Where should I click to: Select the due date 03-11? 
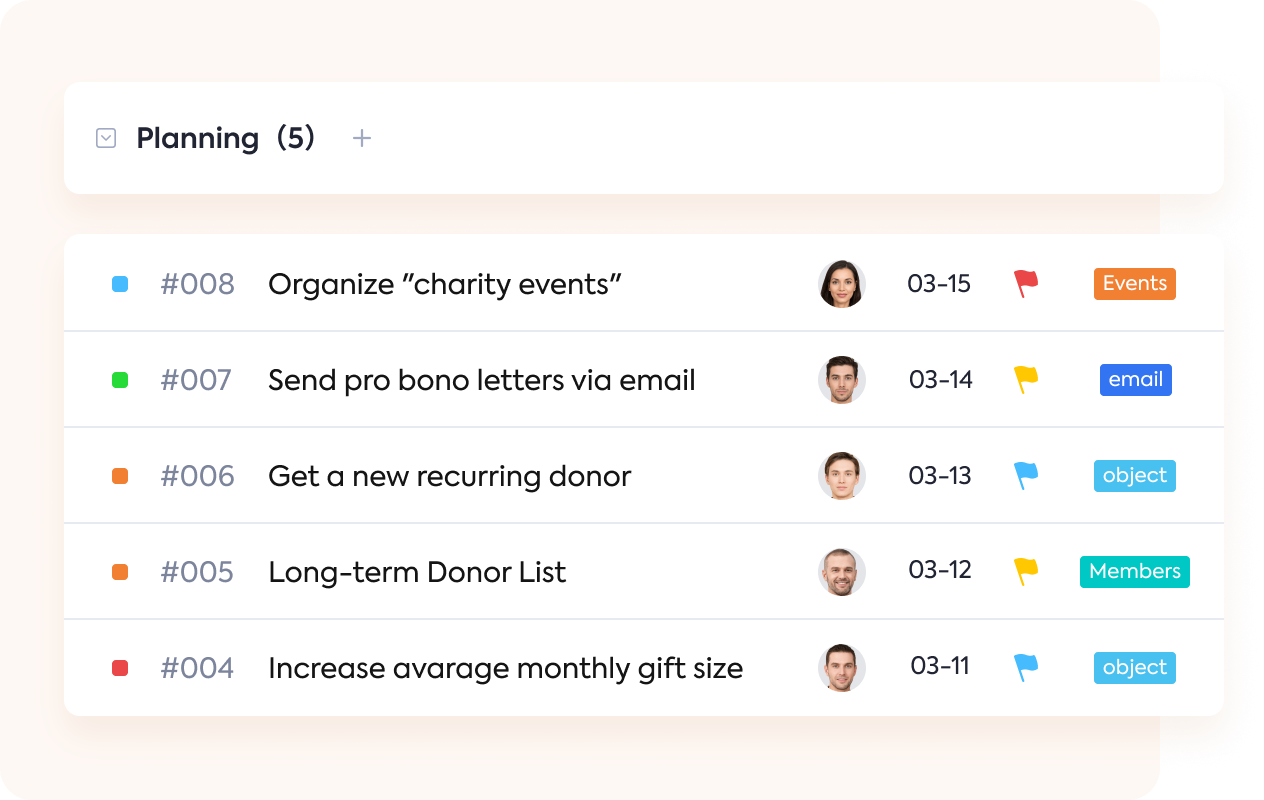coord(940,666)
